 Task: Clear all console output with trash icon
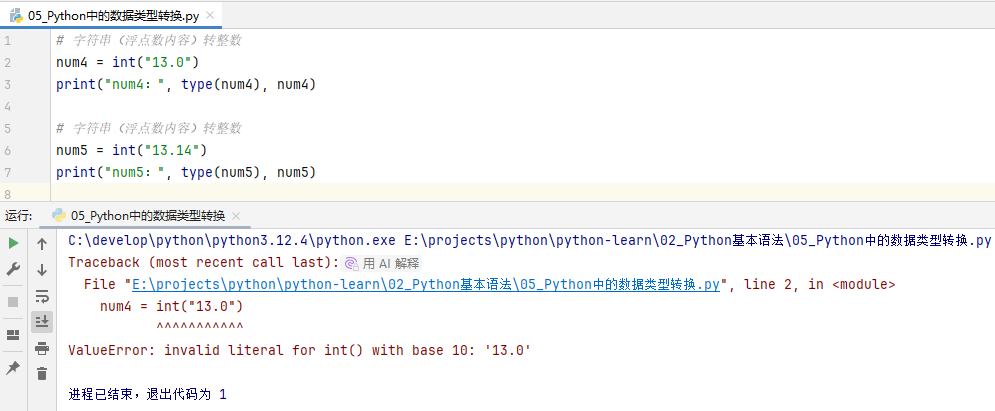pyautogui.click(x=42, y=373)
